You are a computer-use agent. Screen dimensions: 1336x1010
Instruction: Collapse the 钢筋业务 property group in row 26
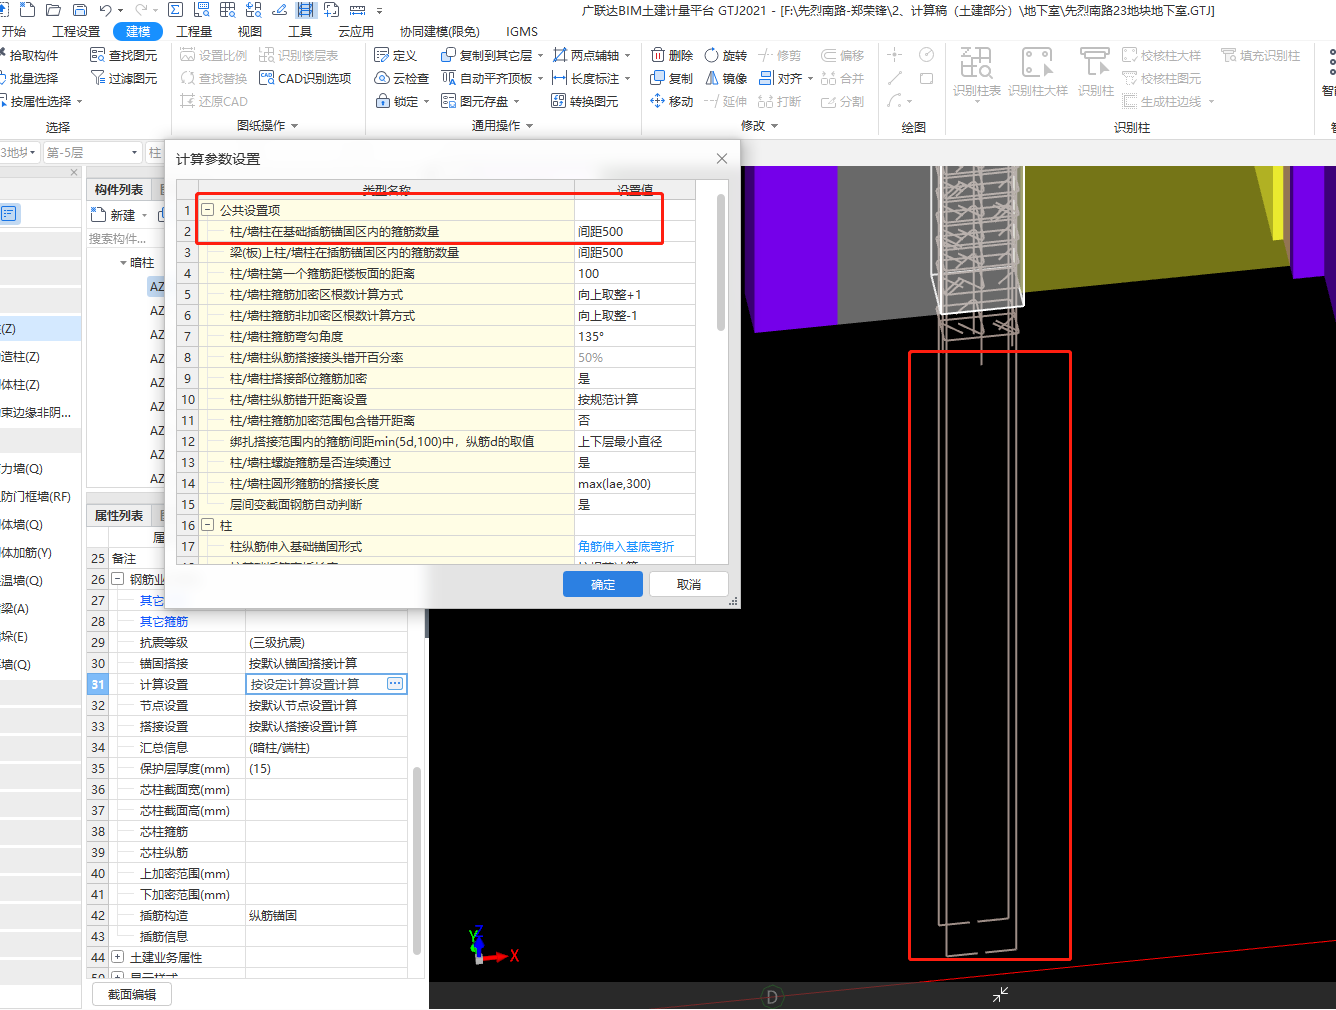118,579
